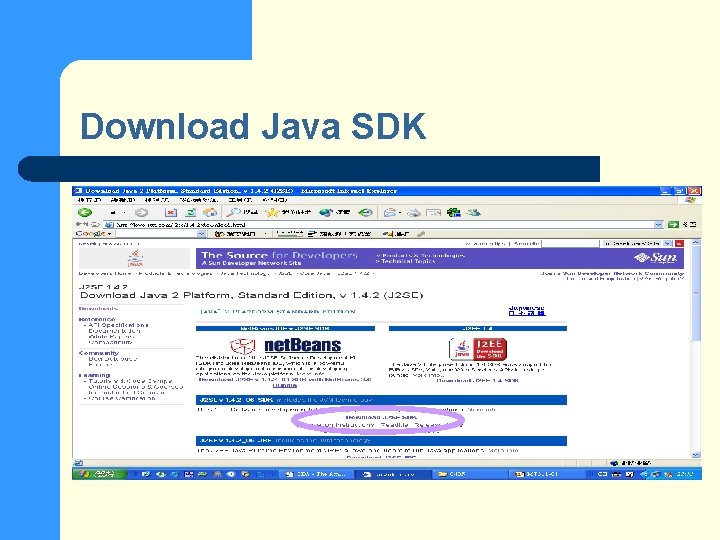Open Course Certification in the sidebar
This screenshot has height=540, width=720.
pos(122,399)
